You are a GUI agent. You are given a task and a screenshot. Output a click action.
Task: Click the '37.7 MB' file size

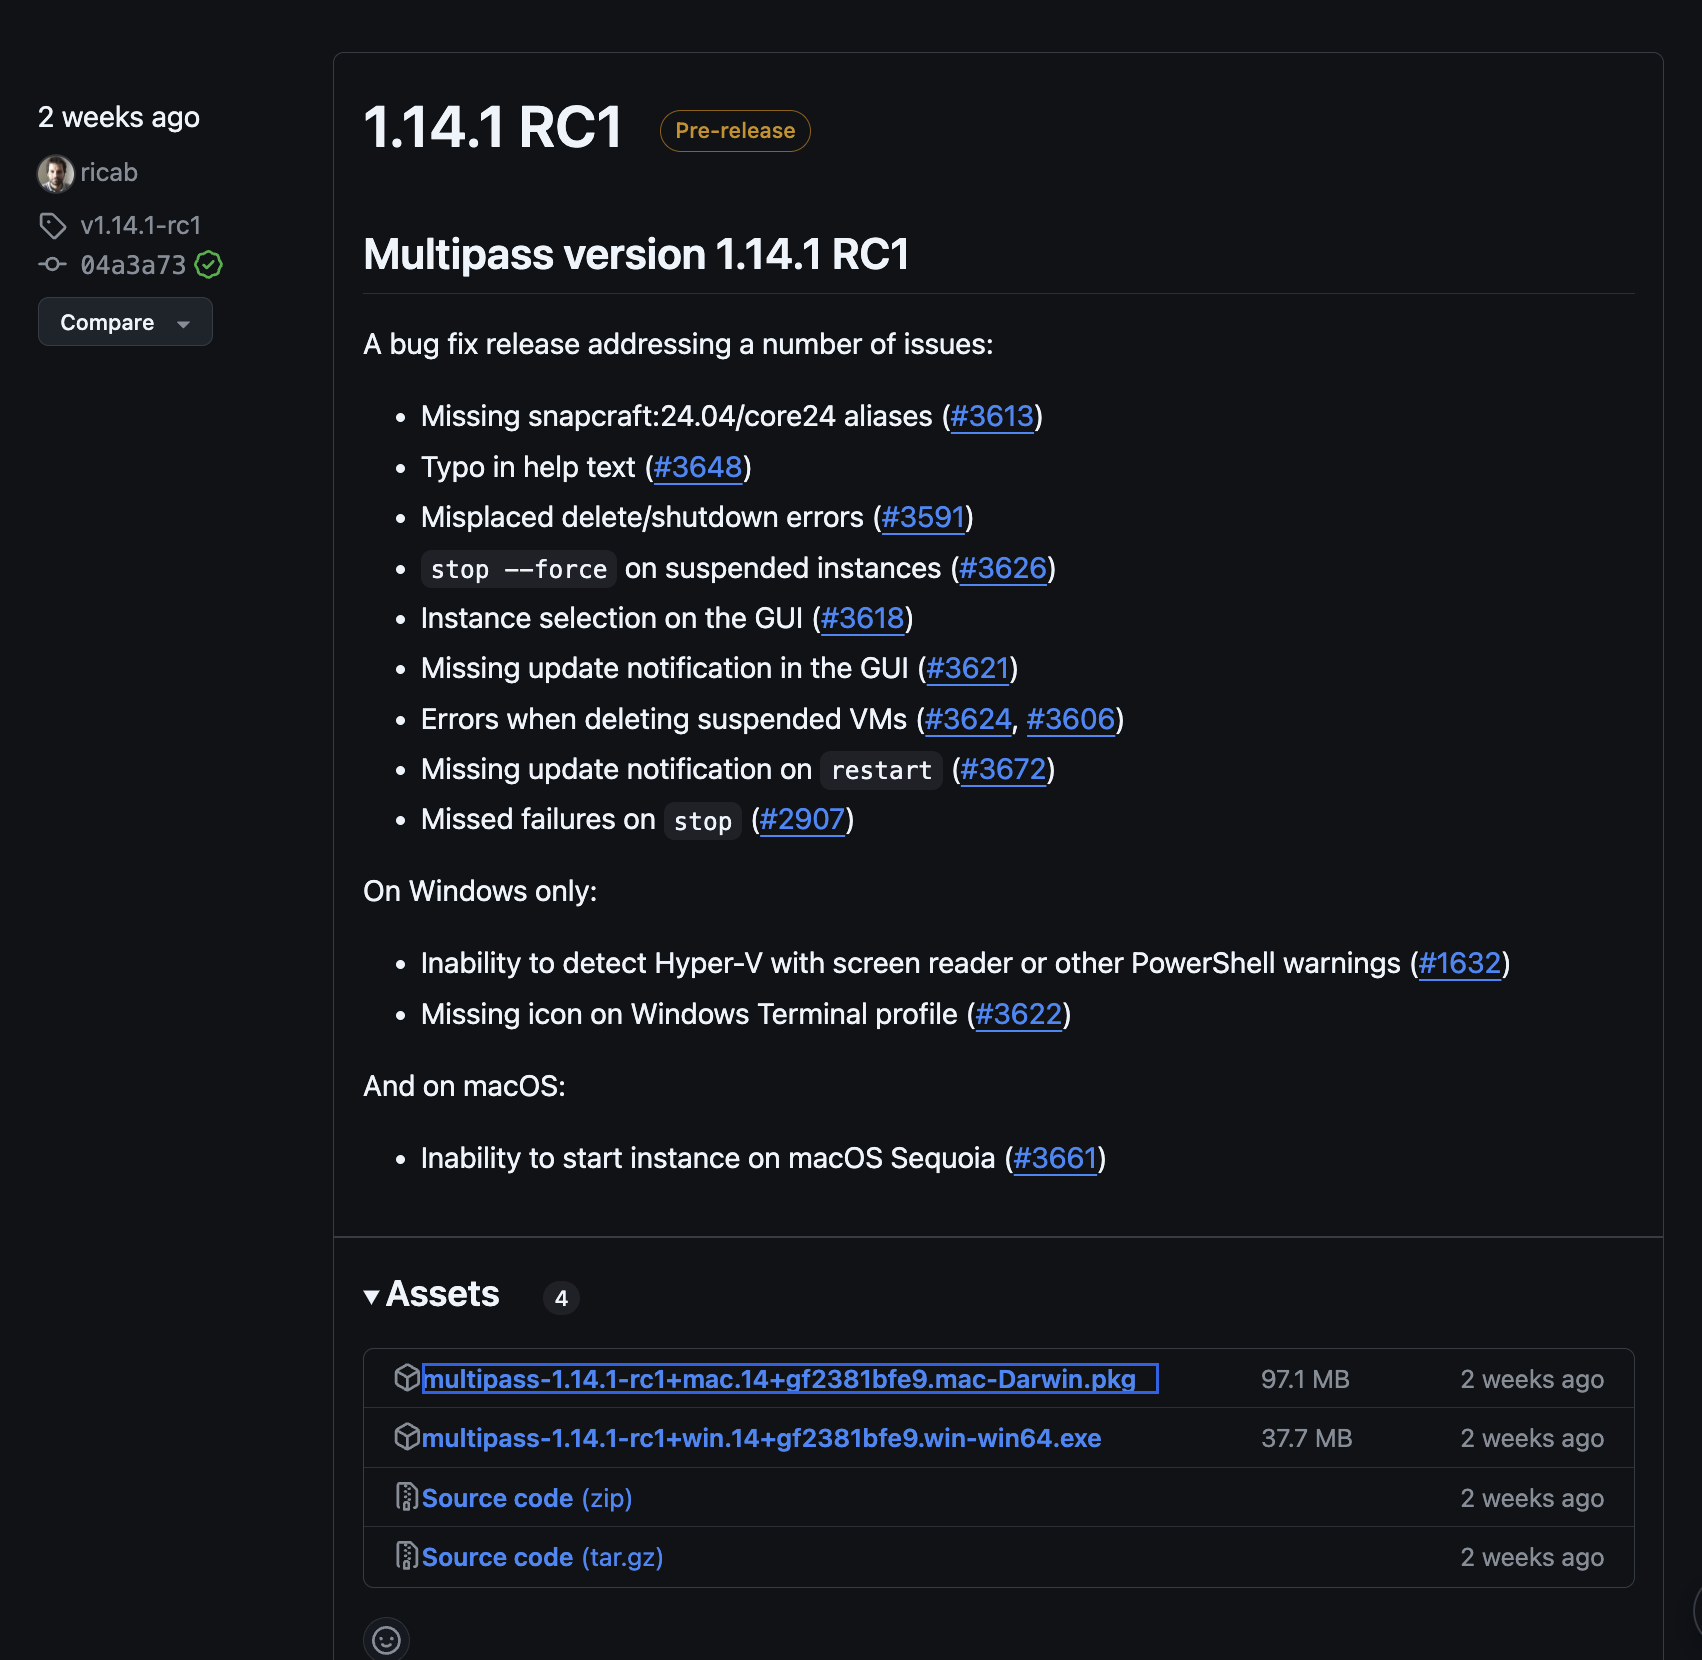[1306, 1437]
